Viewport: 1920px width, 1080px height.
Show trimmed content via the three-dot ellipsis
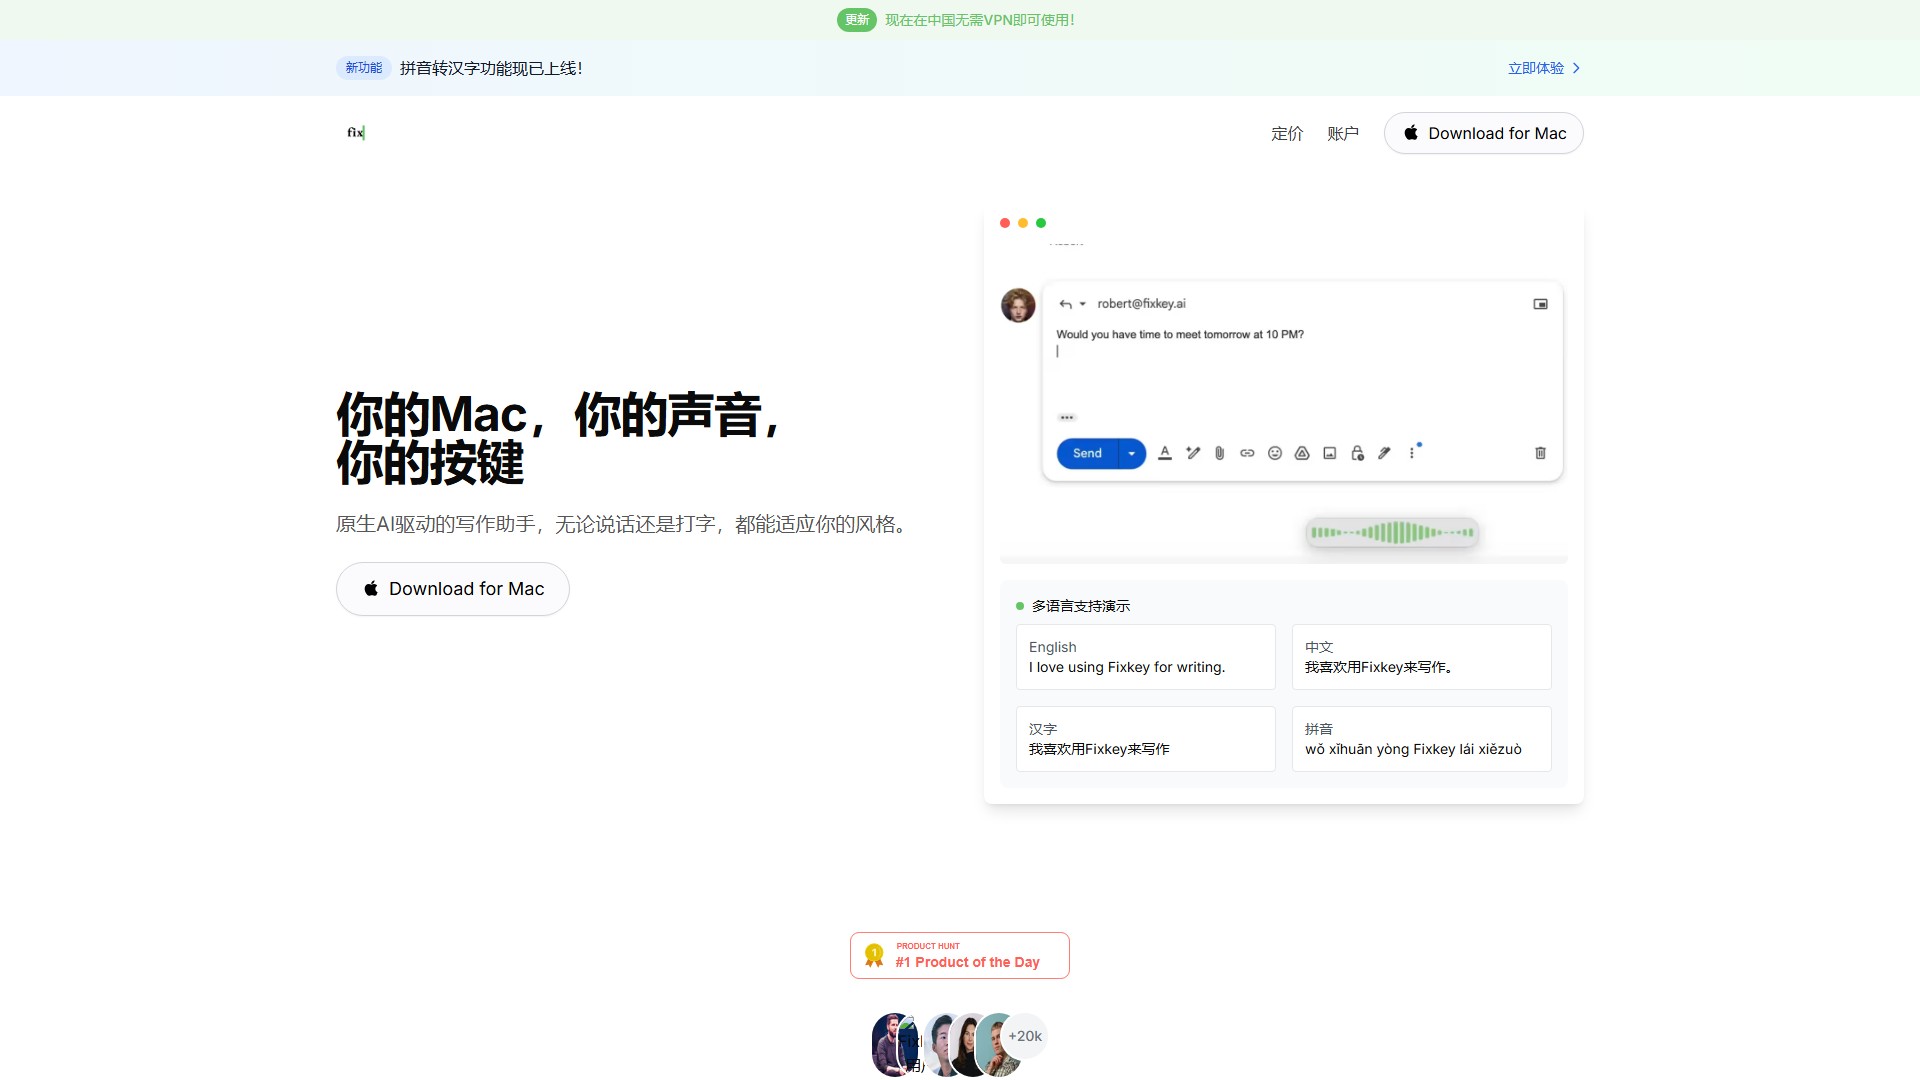(1067, 417)
